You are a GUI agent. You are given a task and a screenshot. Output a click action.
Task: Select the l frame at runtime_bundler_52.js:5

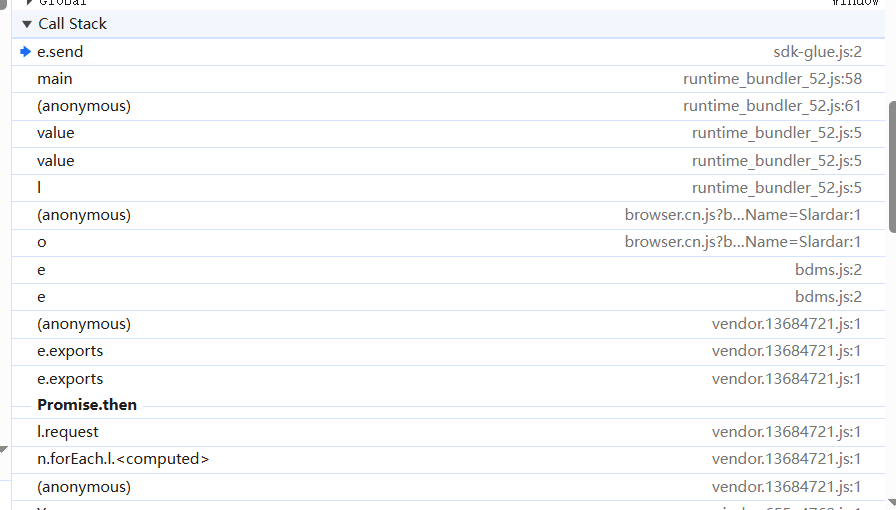pos(448,188)
